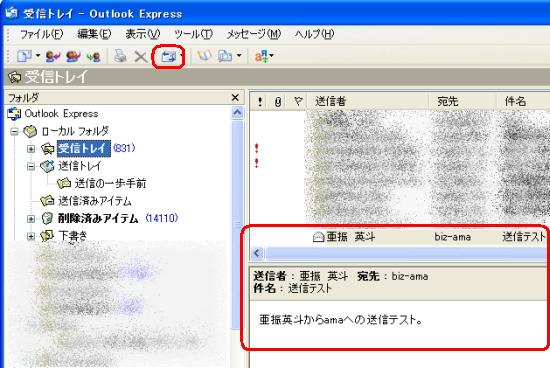The image size is (550, 368).
Task: Select 送信トレイ folder
Action: [x=80, y=166]
